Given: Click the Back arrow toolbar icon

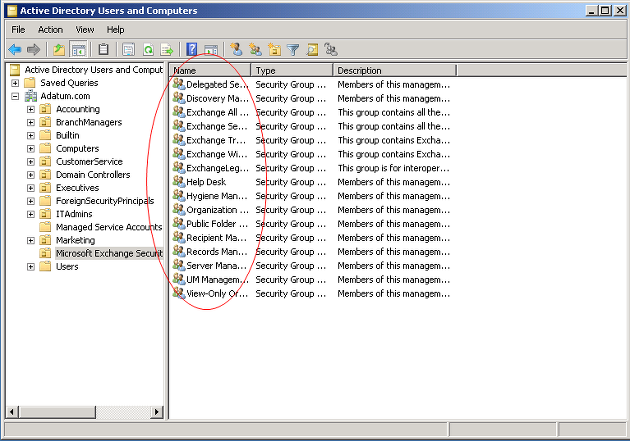Looking at the screenshot, I should [15, 50].
